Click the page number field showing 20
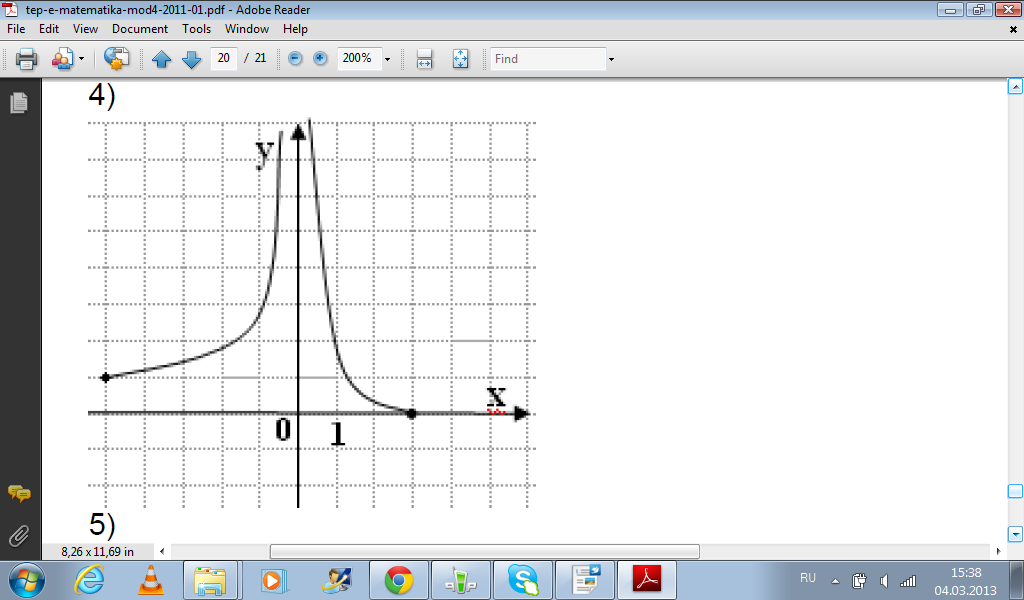This screenshot has height=600, width=1024. pyautogui.click(x=223, y=59)
